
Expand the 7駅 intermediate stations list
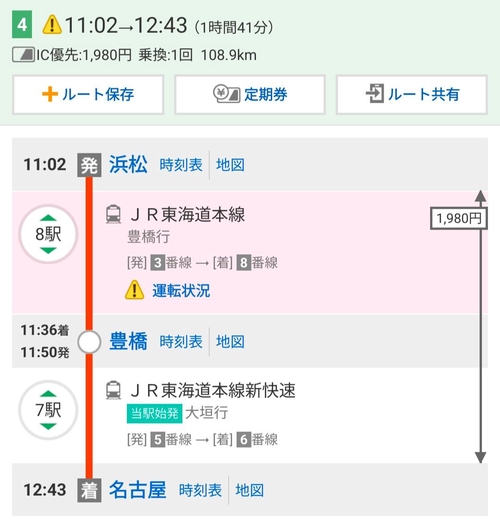tap(48, 410)
